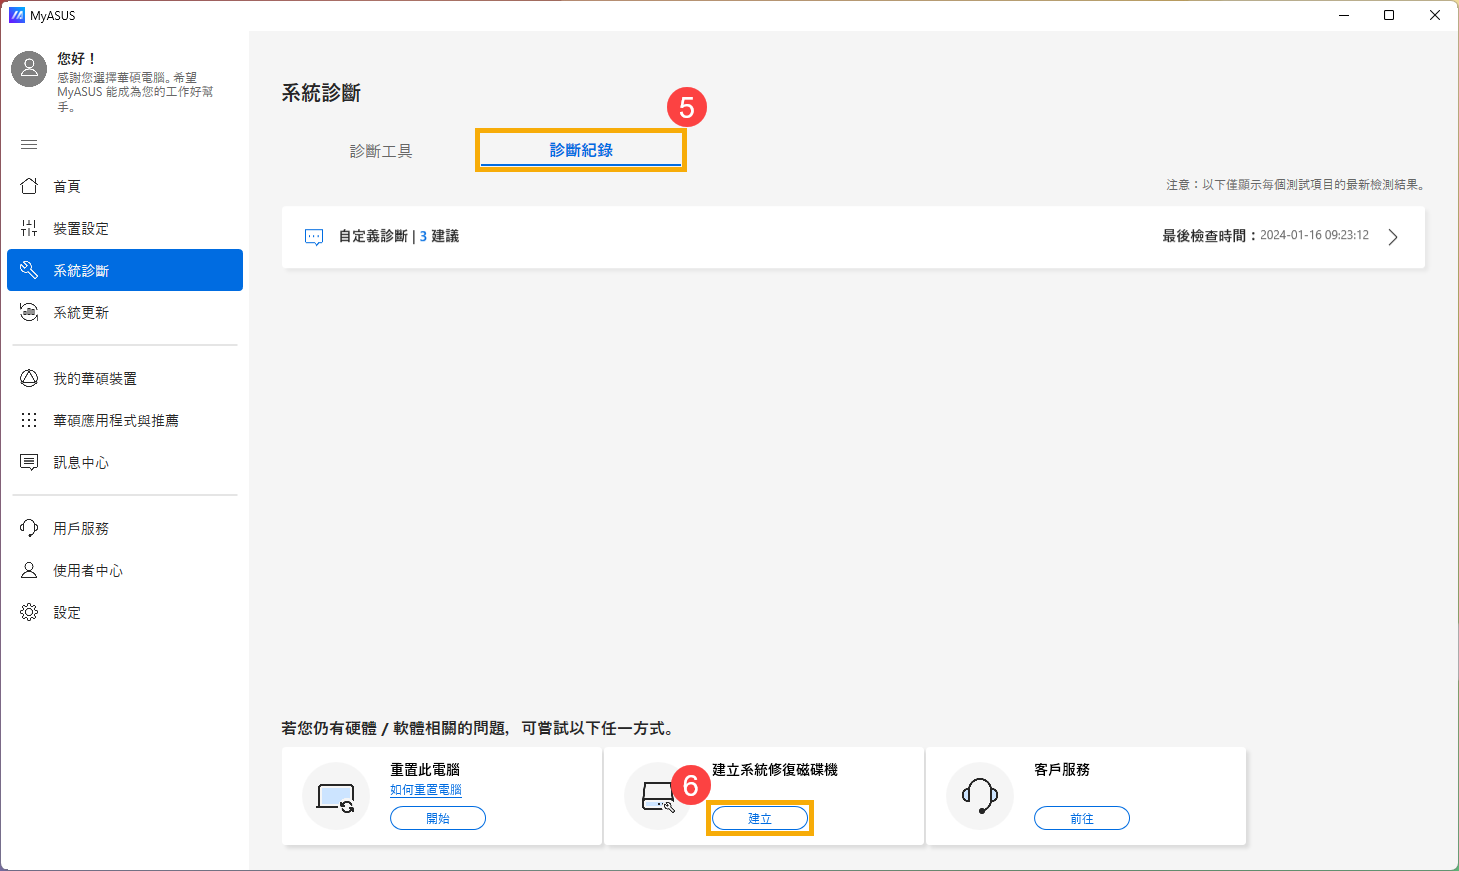This screenshot has height=871, width=1459.
Task: Click 前往 button under 客戶服務
Action: (x=1082, y=818)
